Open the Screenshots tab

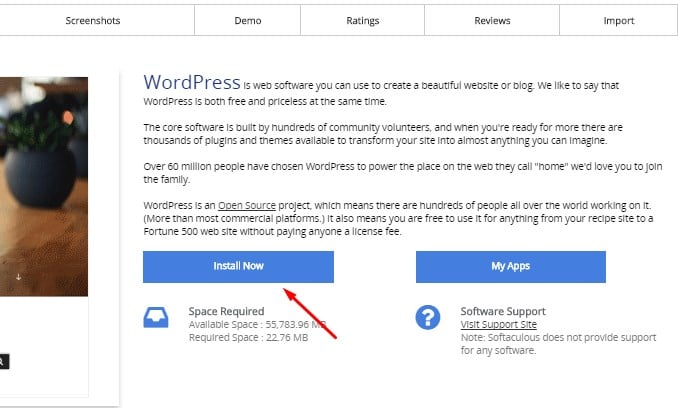click(93, 20)
